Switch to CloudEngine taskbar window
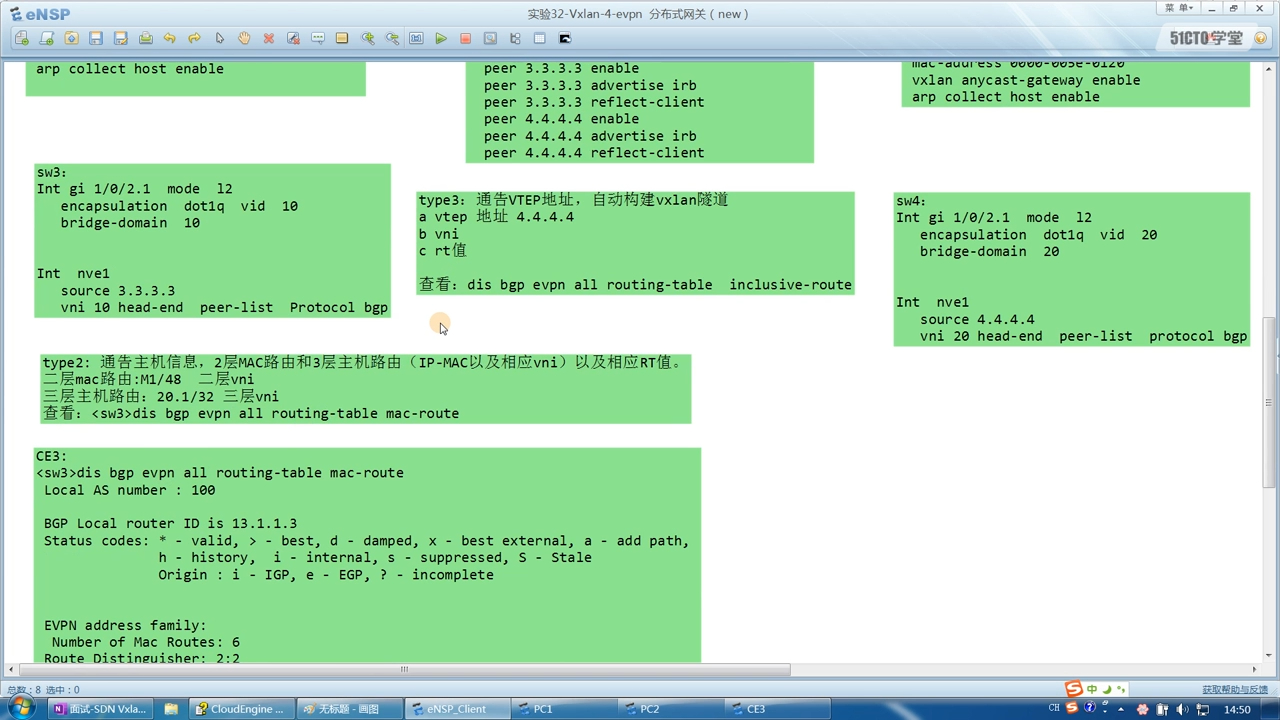Screen dimensions: 1280x720 tap(240, 709)
